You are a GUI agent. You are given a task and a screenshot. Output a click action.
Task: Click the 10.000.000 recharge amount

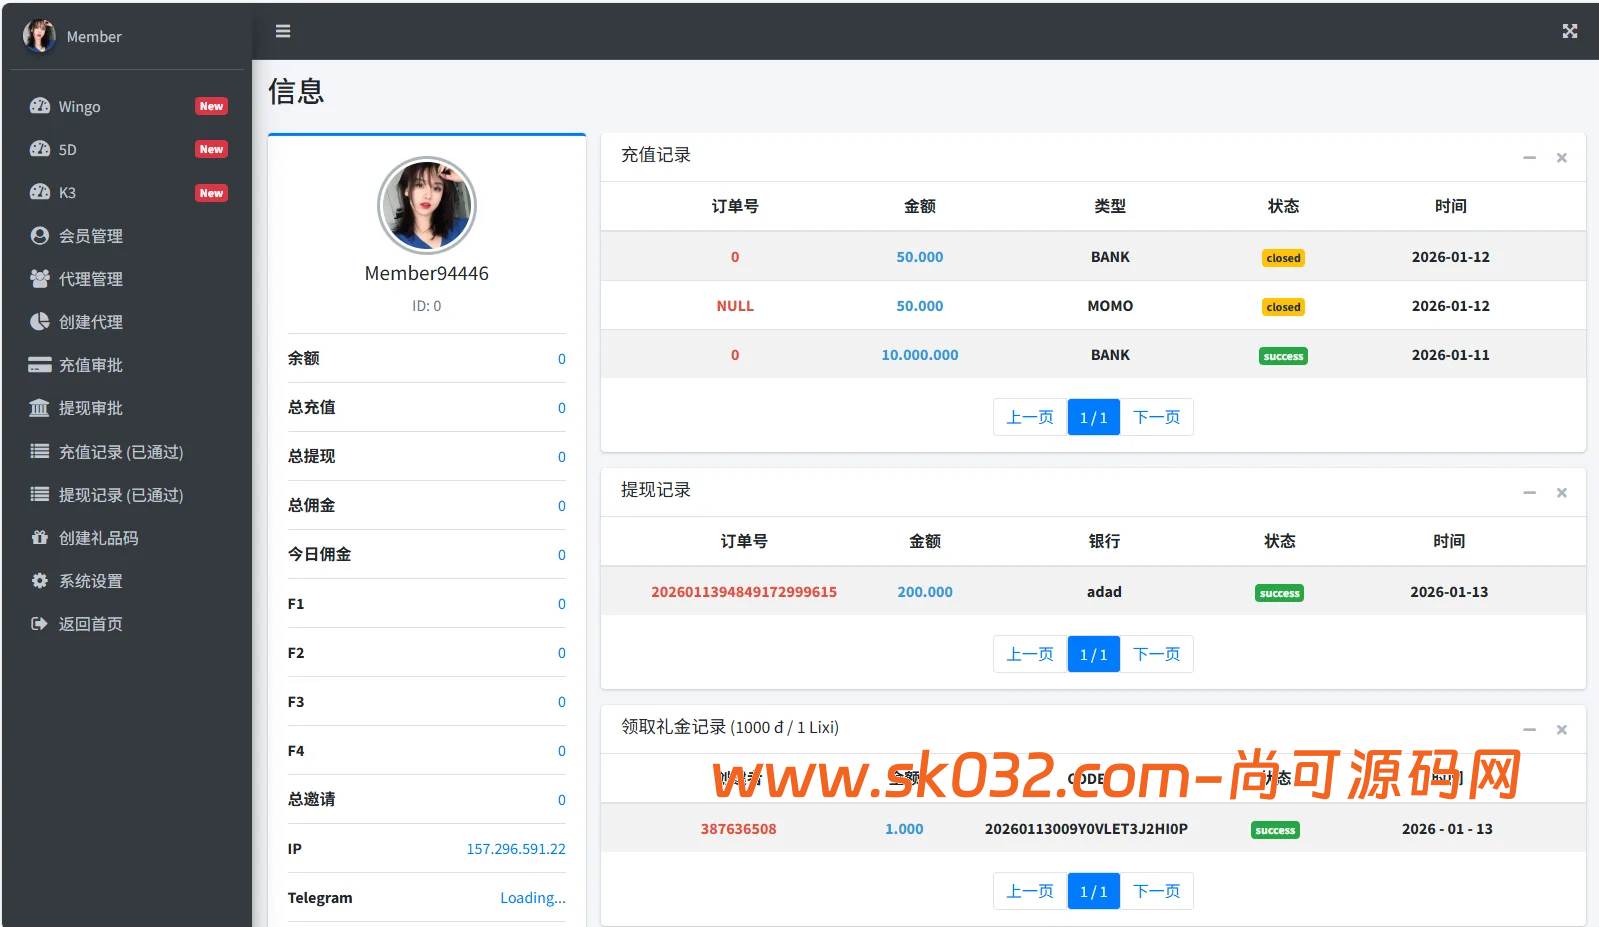click(920, 355)
